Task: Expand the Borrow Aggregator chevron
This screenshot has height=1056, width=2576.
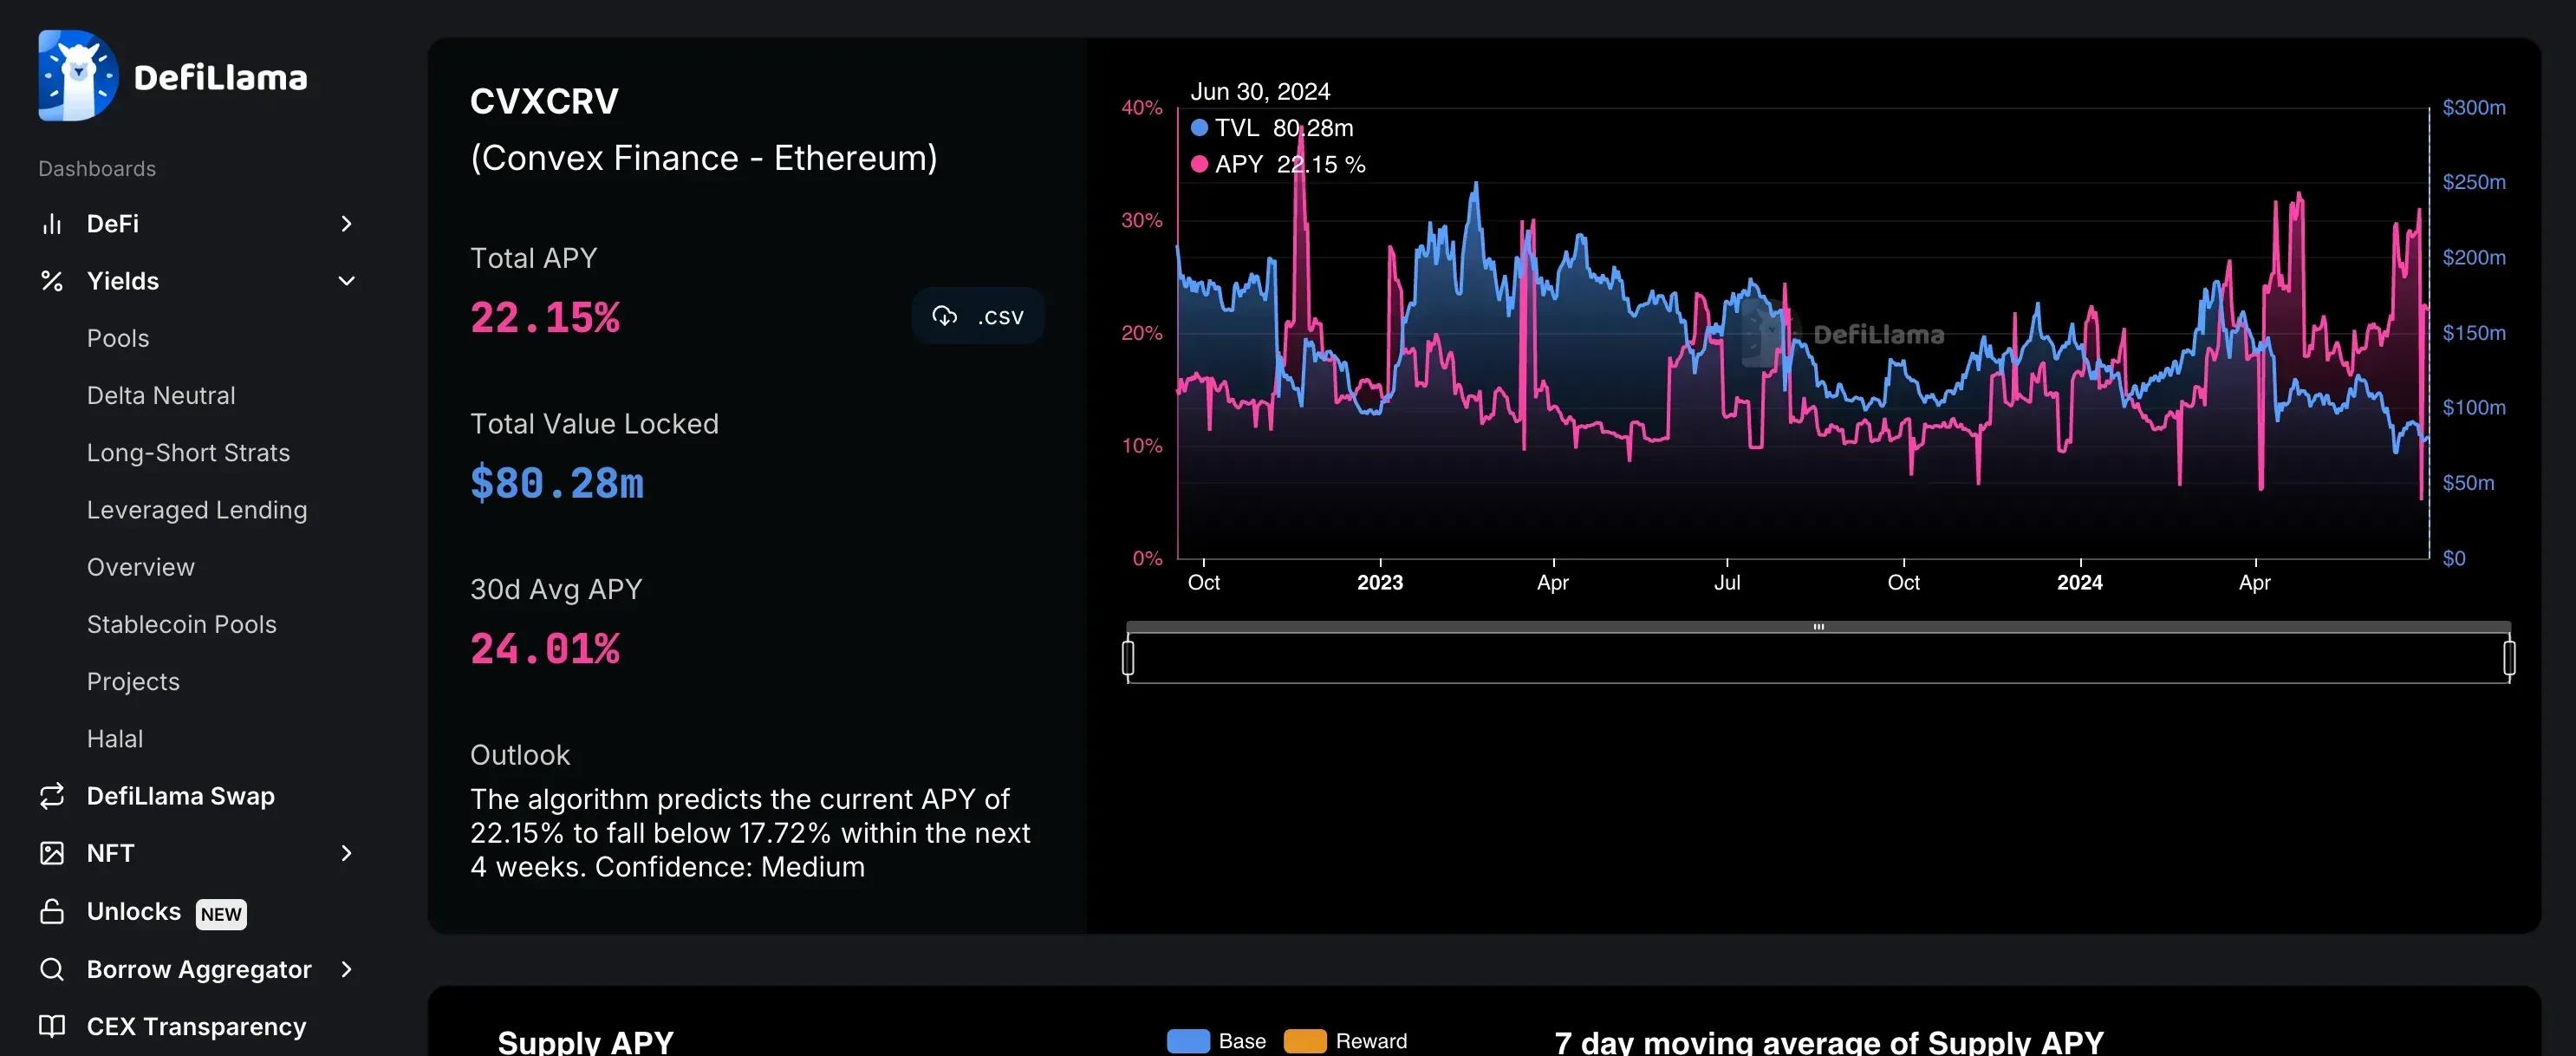Action: [x=346, y=969]
